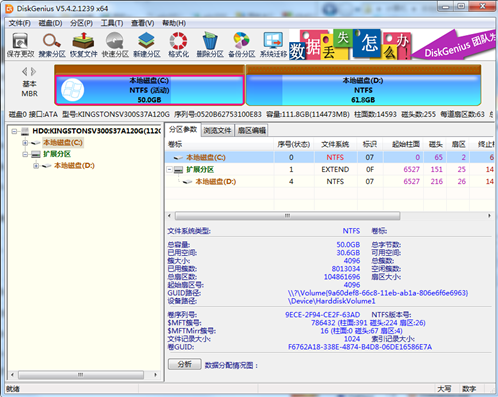Select 本地磁盘(C:) in the left tree
The height and width of the screenshot is (397, 498).
pyautogui.click(x=63, y=143)
